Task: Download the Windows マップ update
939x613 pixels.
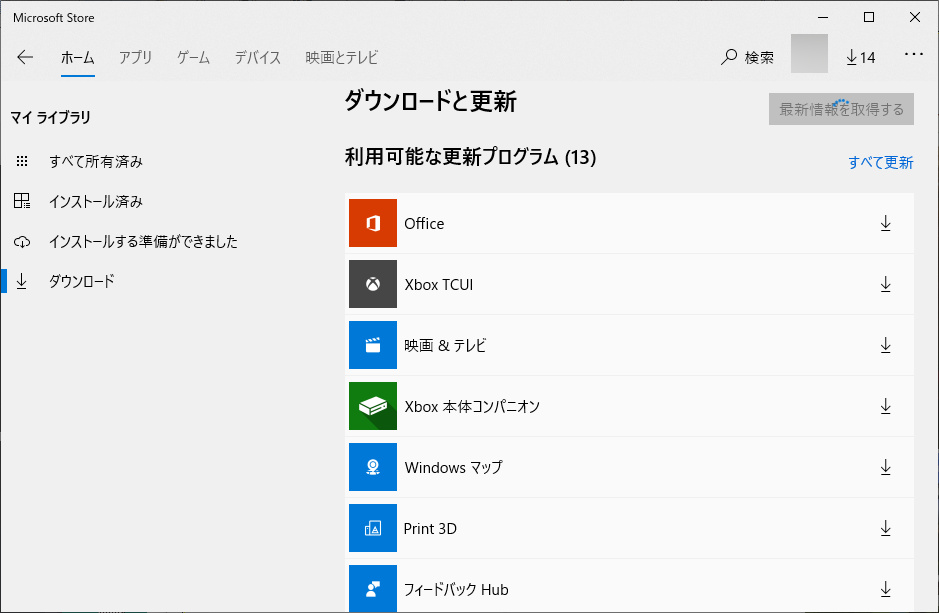Action: click(886, 468)
